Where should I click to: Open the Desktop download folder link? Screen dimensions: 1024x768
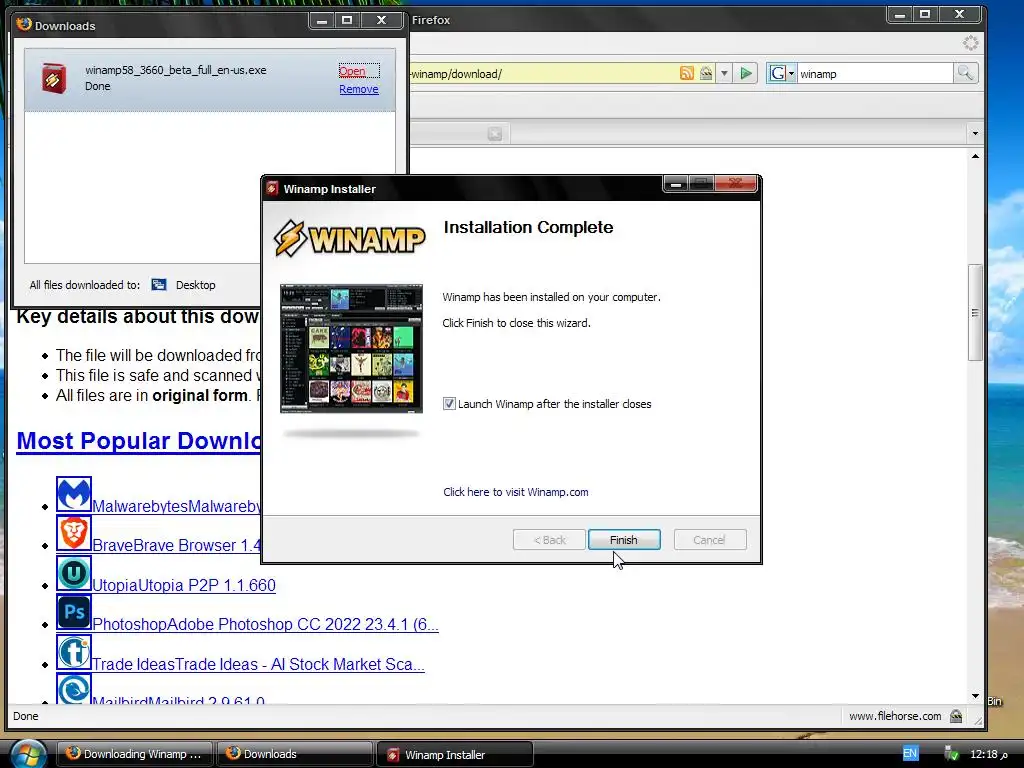(x=195, y=285)
